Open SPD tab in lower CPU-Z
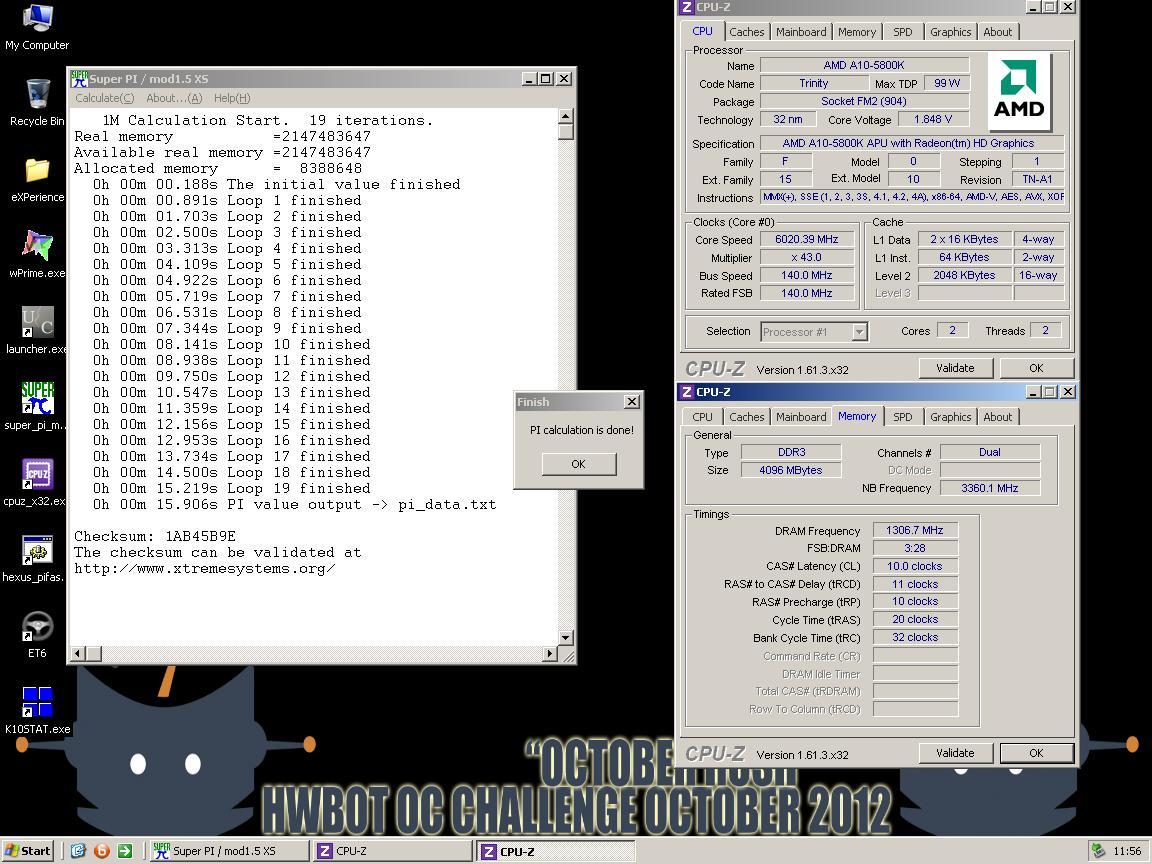 coord(902,417)
